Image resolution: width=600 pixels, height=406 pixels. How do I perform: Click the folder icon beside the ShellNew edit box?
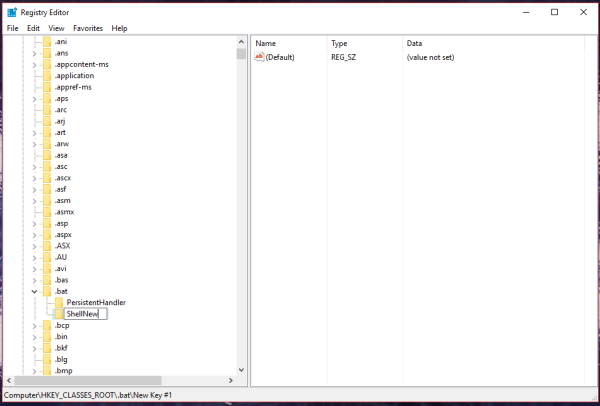[x=59, y=314]
